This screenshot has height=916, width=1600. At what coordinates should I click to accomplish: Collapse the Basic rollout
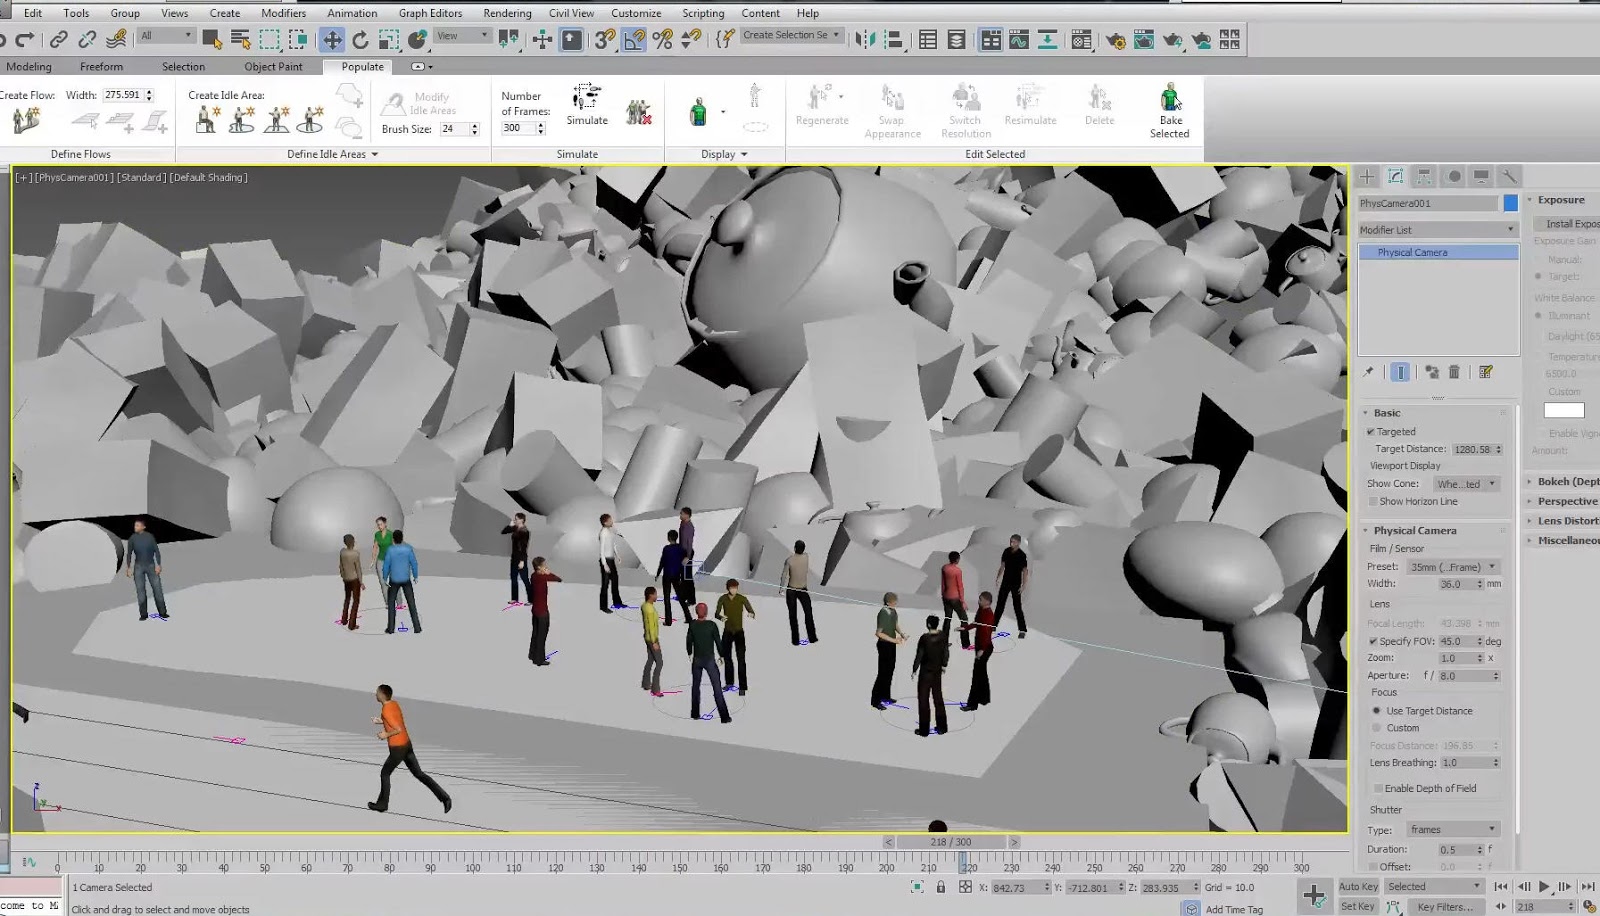[1386, 413]
